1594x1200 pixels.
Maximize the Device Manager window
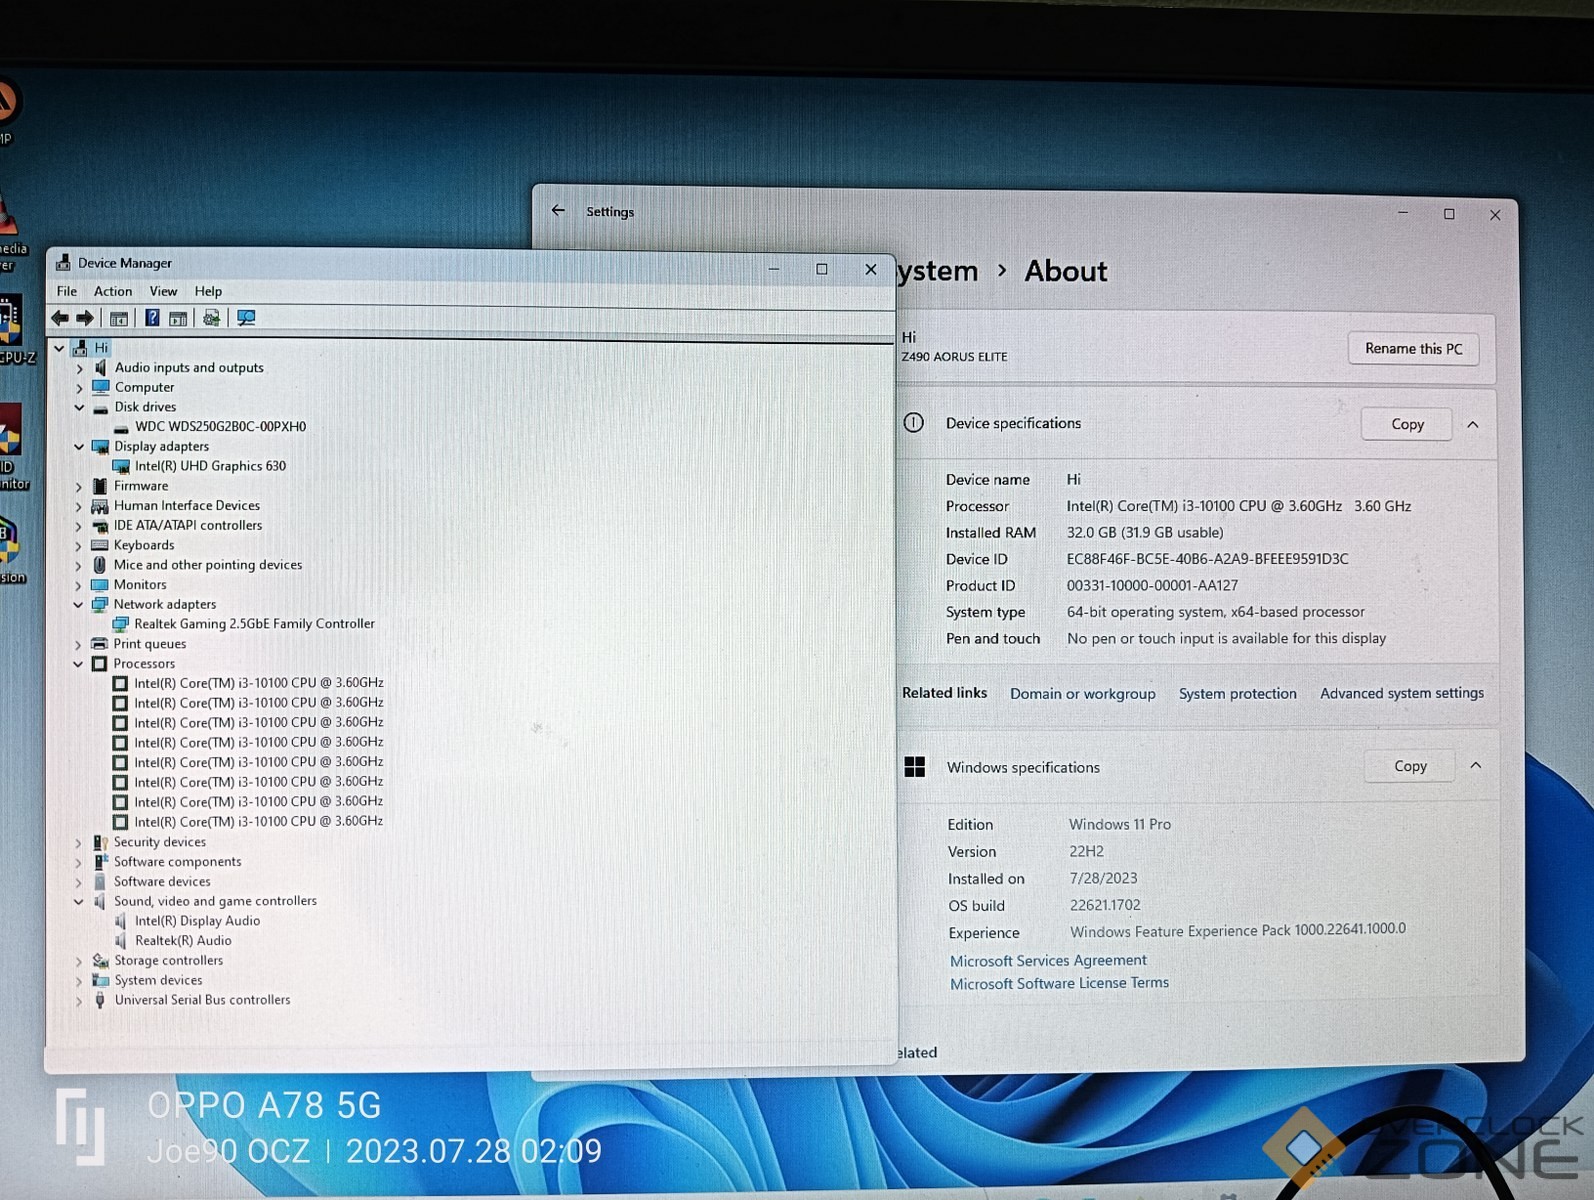[821, 269]
